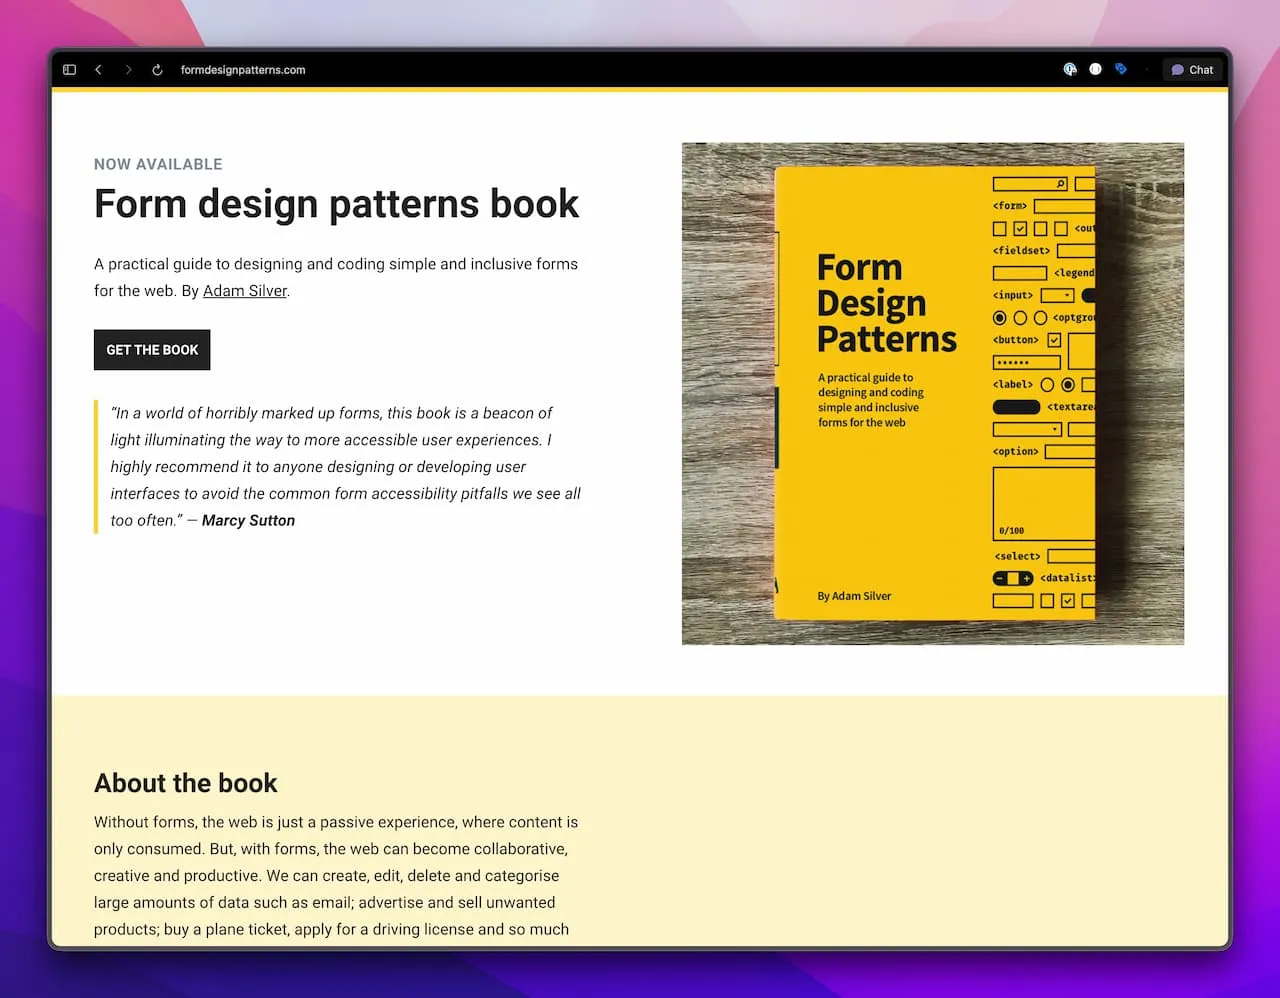The image size is (1280, 998).
Task: Click the round white extension icon
Action: pos(1095,69)
